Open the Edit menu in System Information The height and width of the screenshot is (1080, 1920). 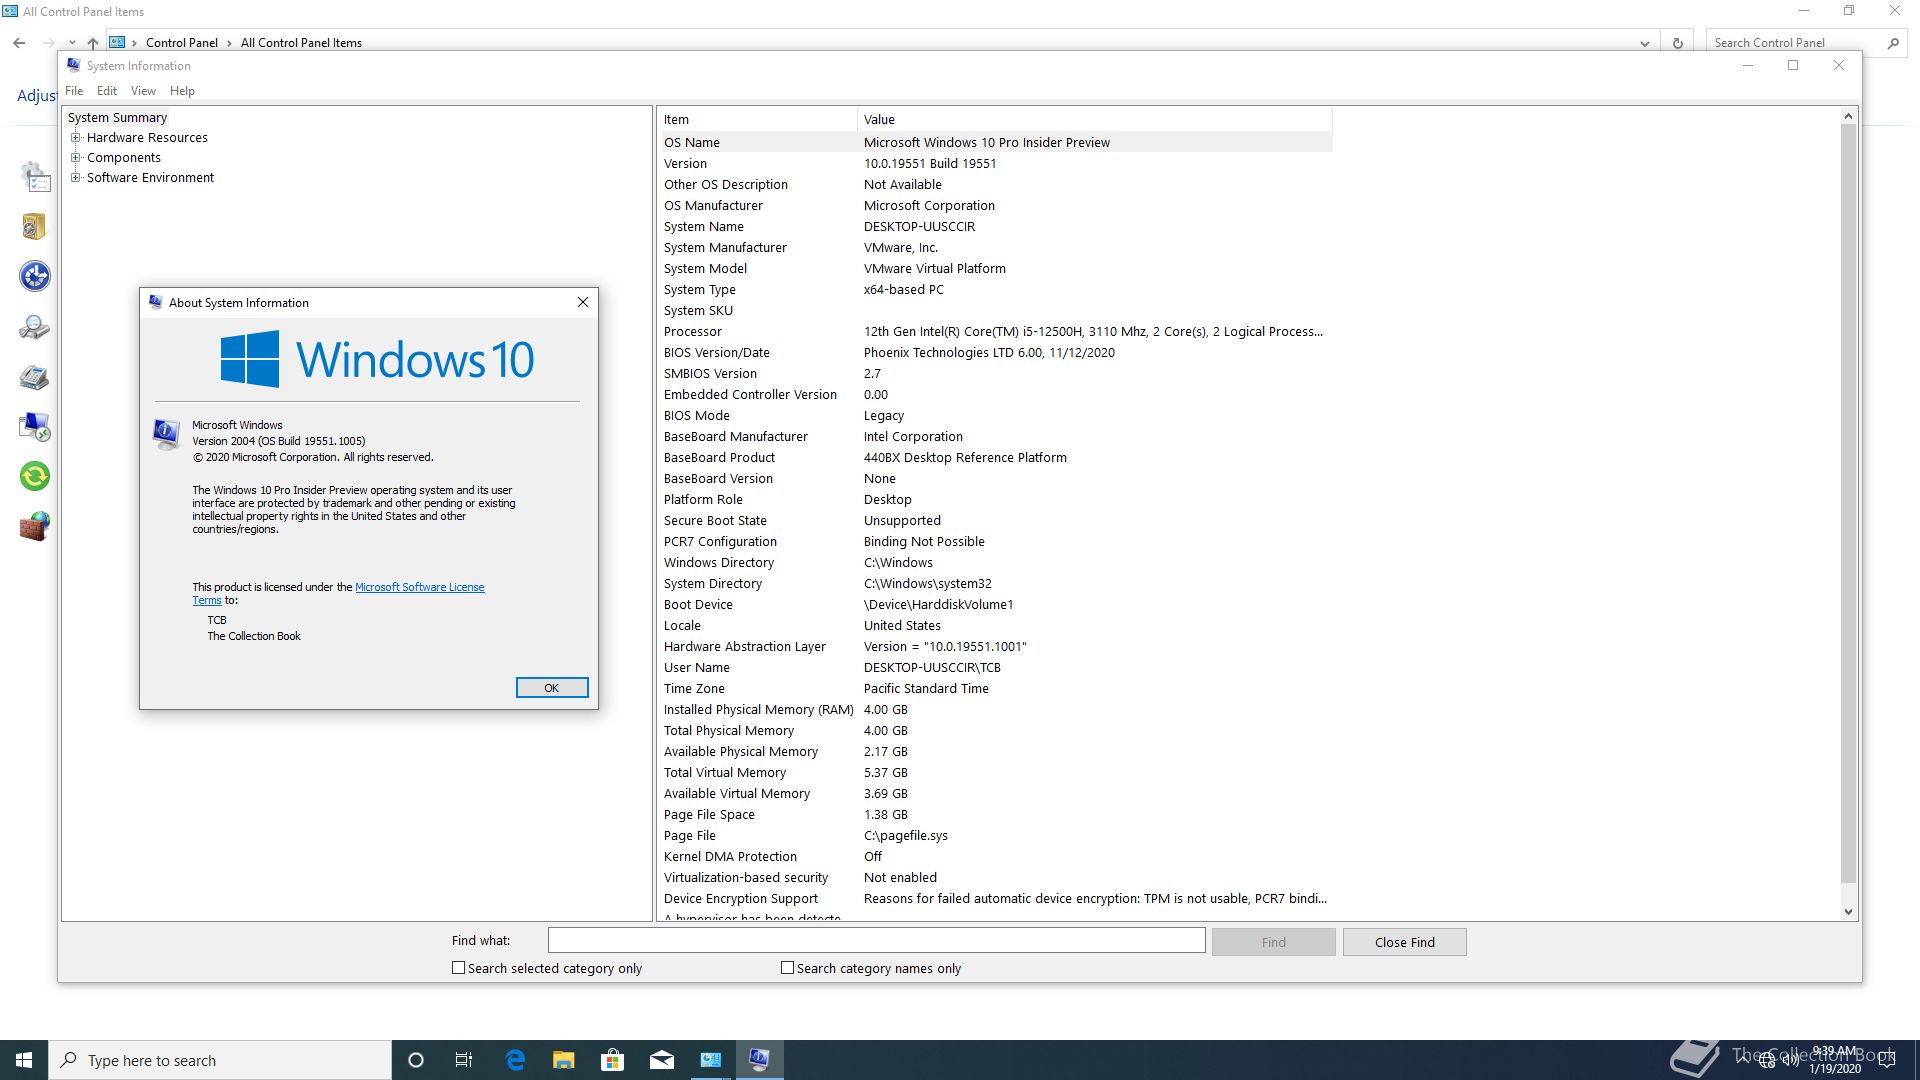click(107, 91)
